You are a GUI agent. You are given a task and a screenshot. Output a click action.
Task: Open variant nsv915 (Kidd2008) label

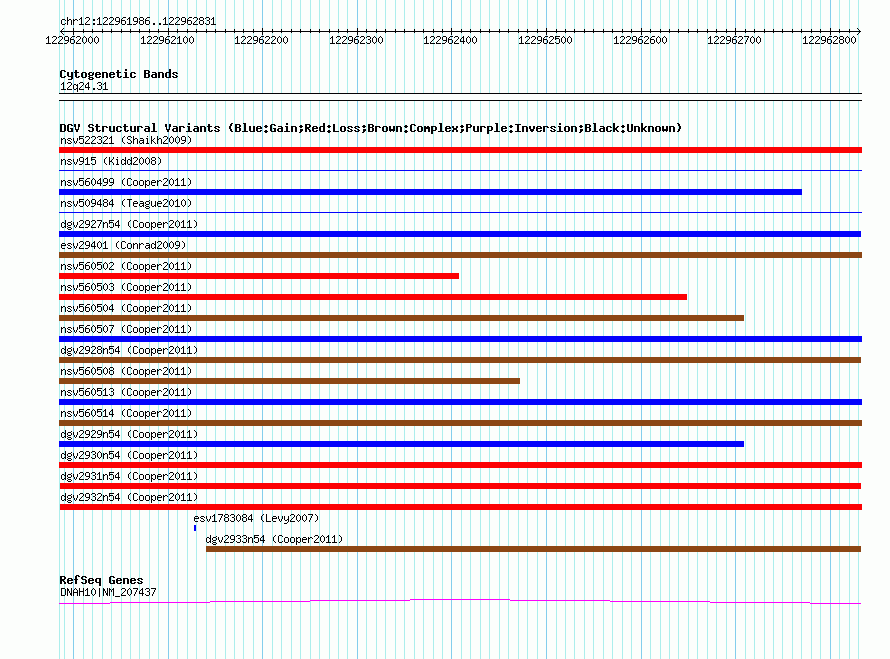(x=111, y=161)
